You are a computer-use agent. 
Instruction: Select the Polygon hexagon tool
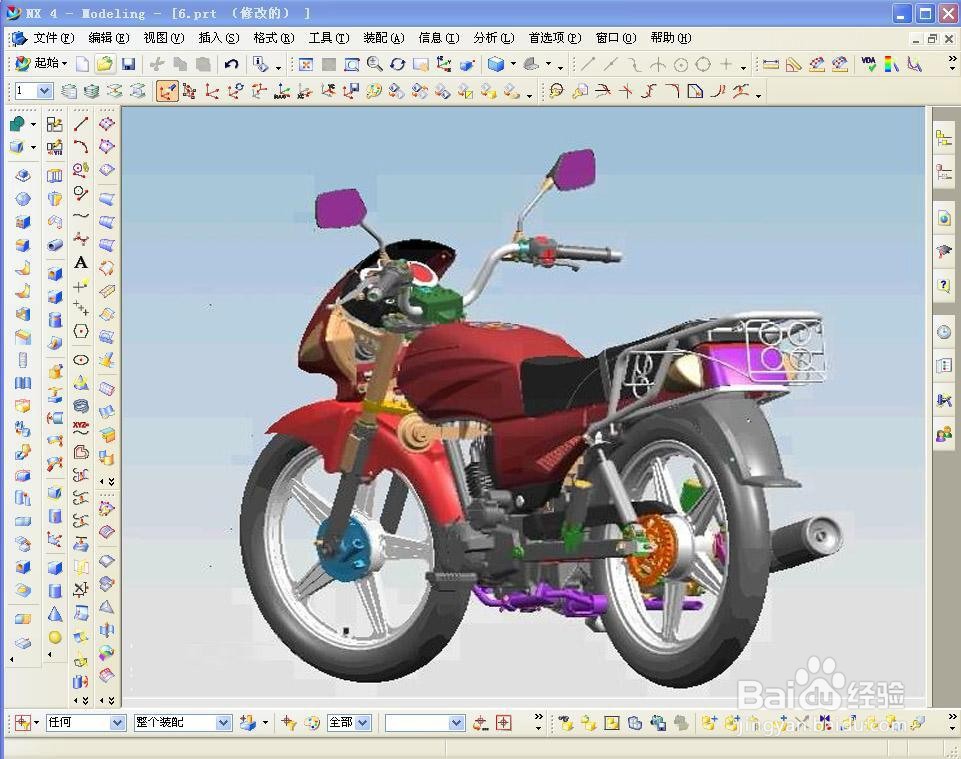(x=81, y=332)
